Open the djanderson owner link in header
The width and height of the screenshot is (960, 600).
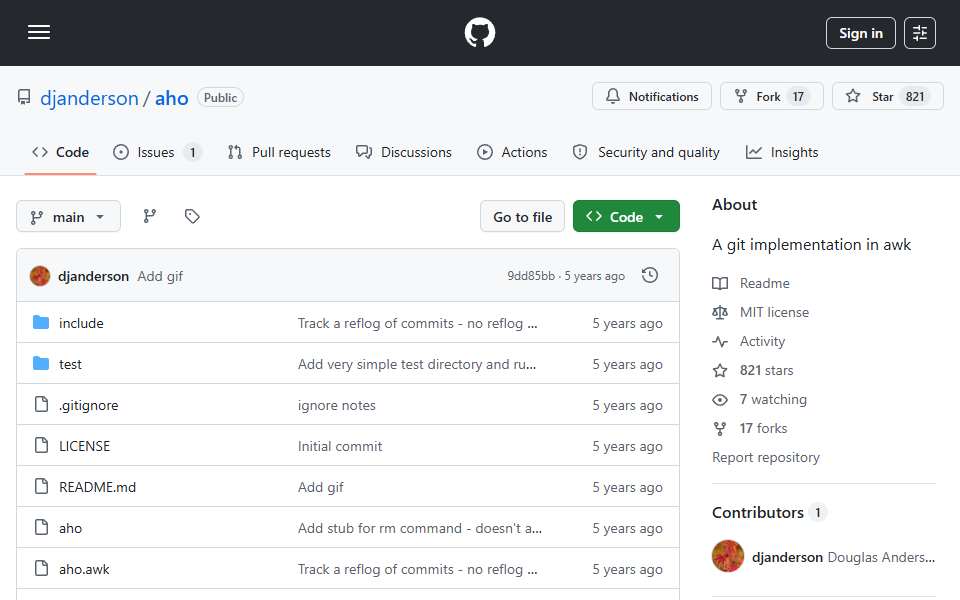point(89,98)
